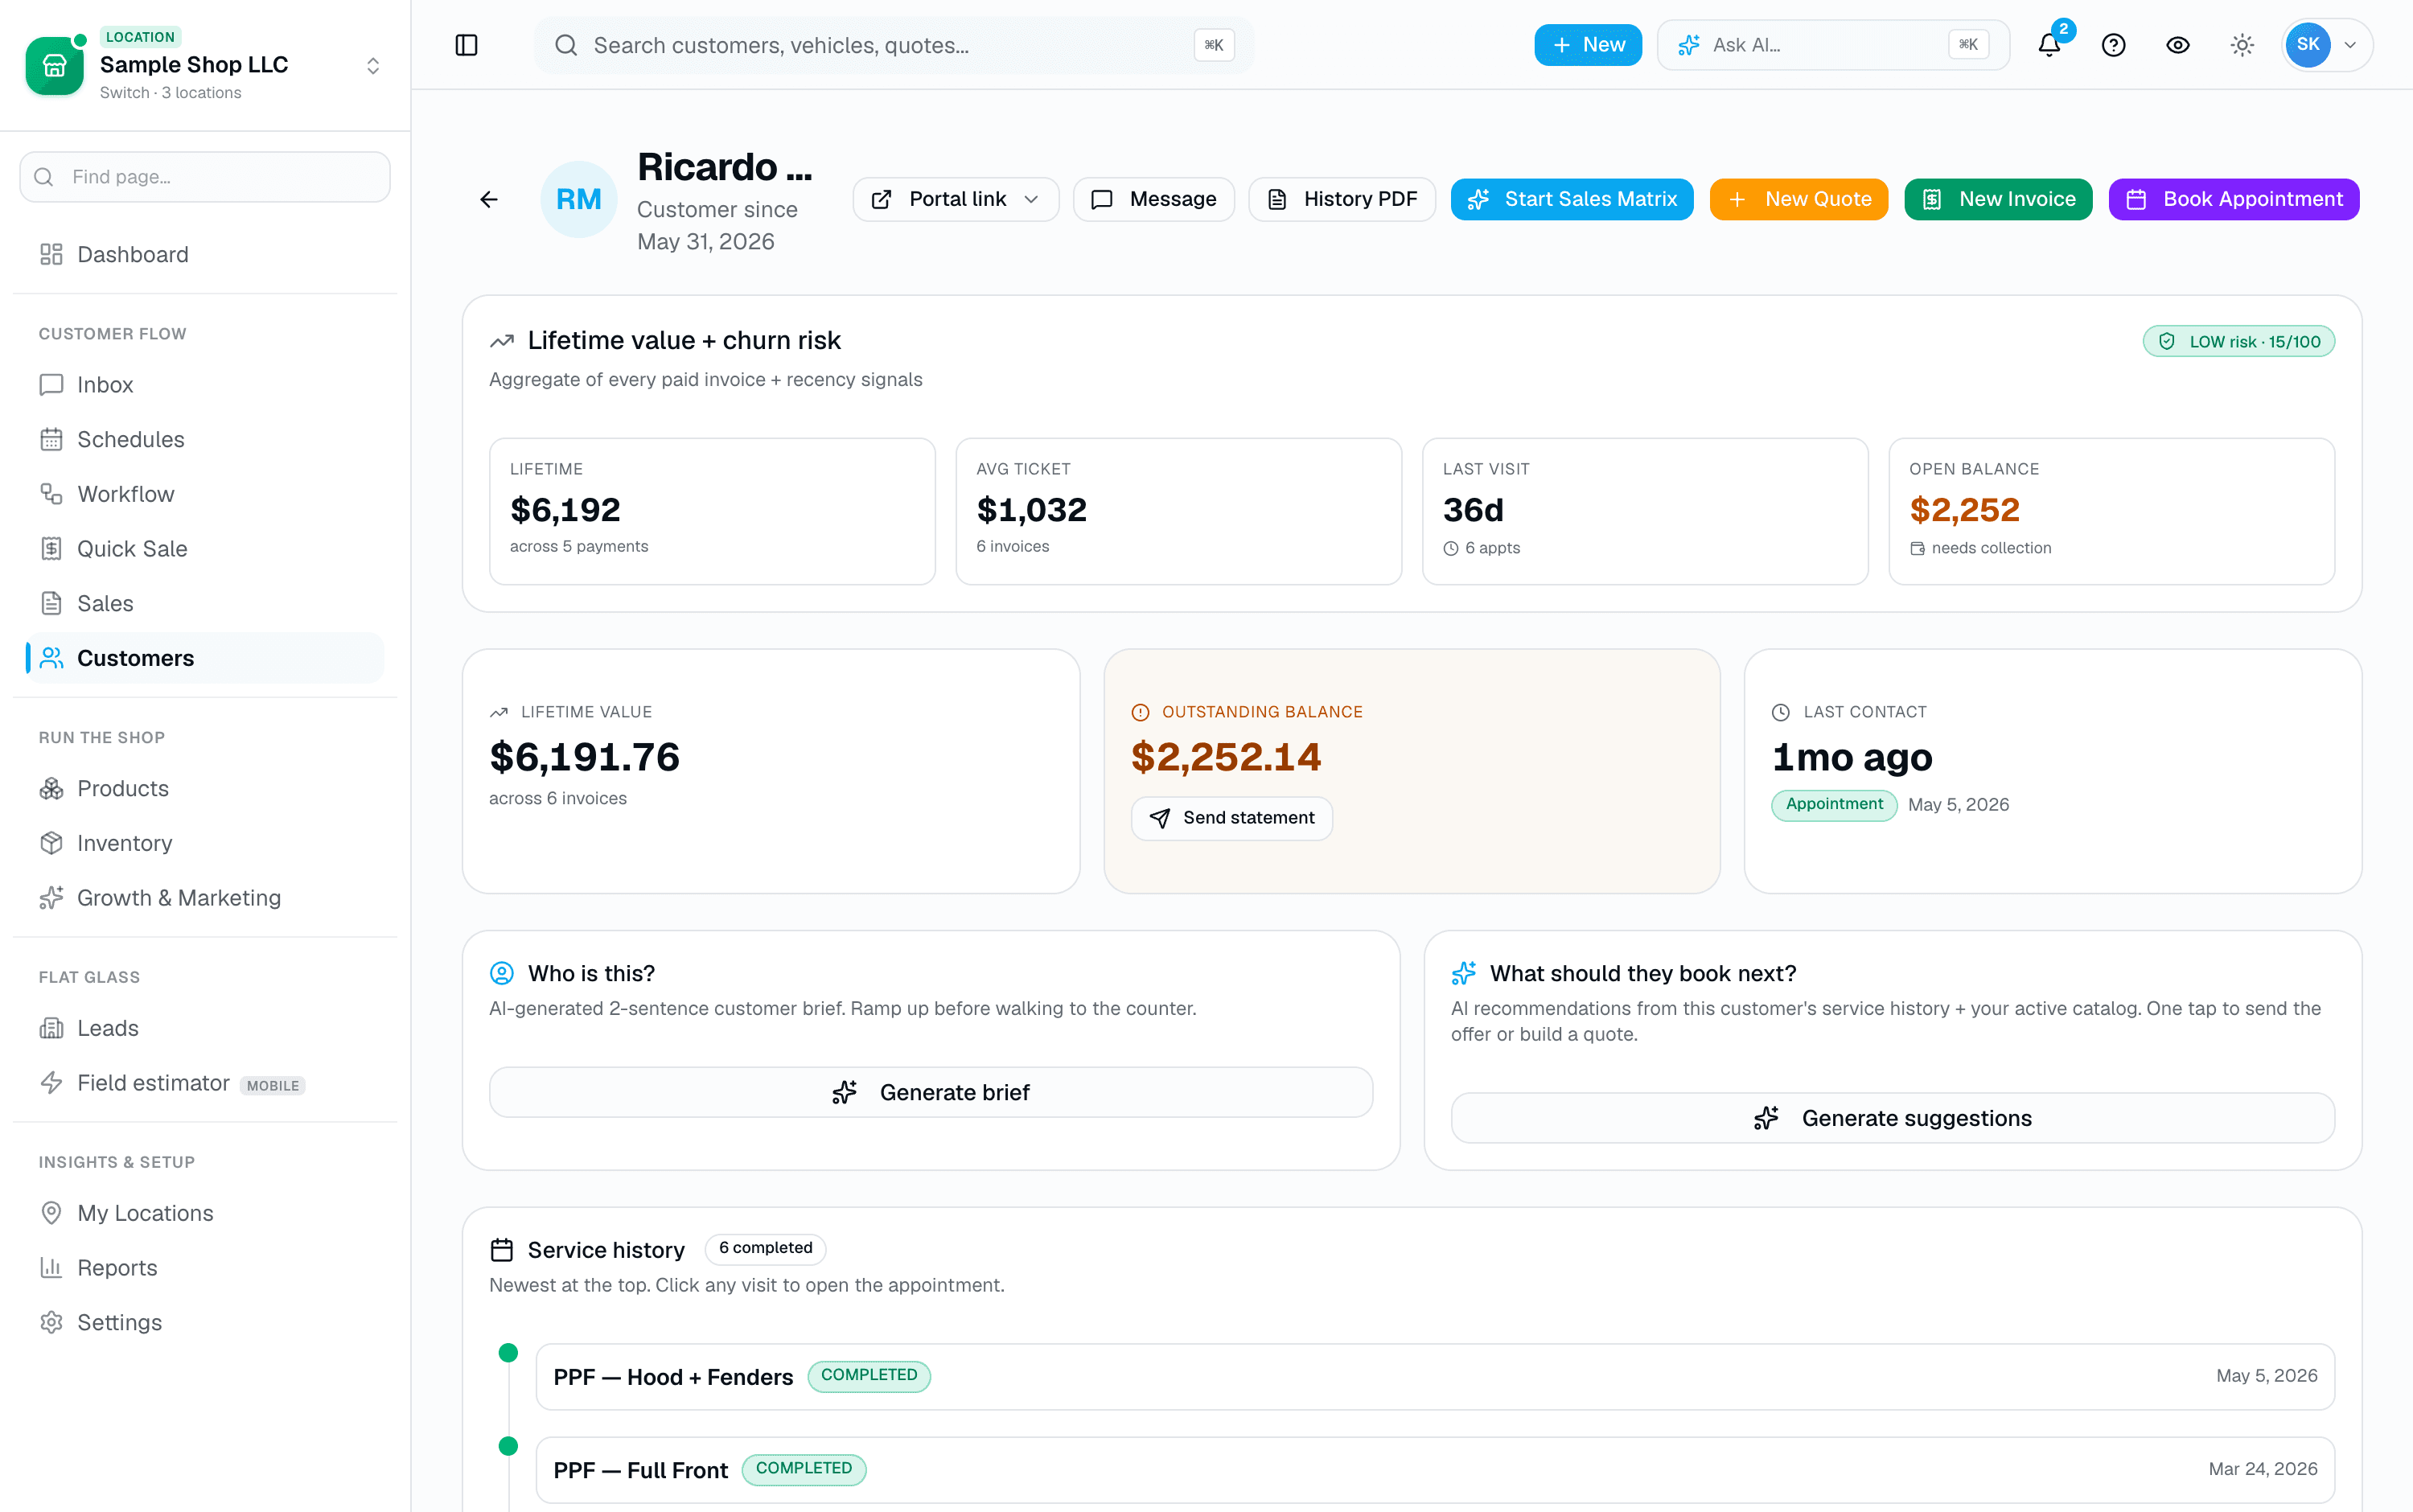Image resolution: width=2413 pixels, height=1512 pixels.
Task: Click the Last Visit 36d card
Action: tap(1645, 511)
